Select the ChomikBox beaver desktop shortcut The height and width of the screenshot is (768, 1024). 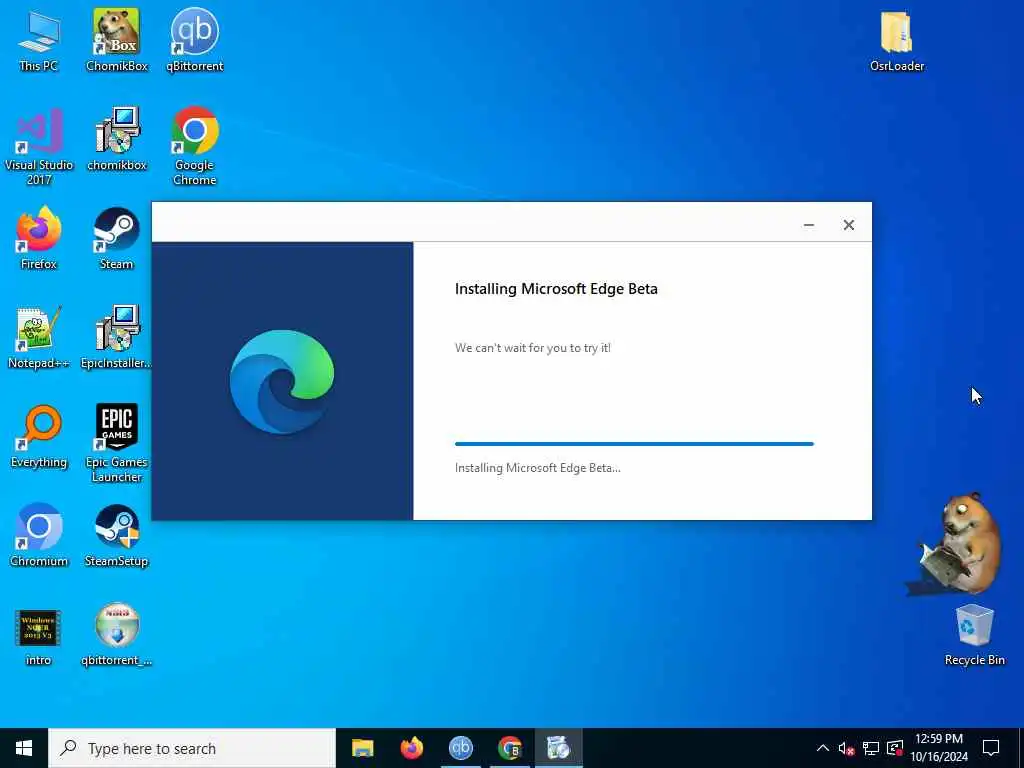tap(117, 40)
